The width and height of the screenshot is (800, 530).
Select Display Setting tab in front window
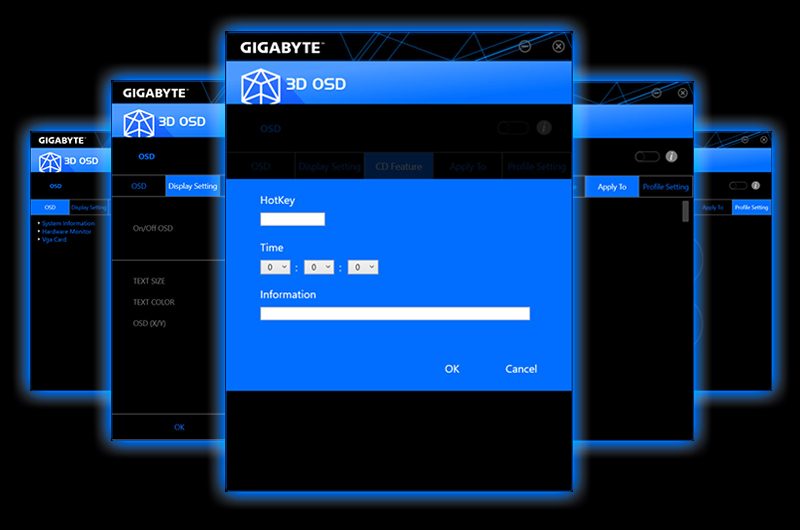coord(330,166)
